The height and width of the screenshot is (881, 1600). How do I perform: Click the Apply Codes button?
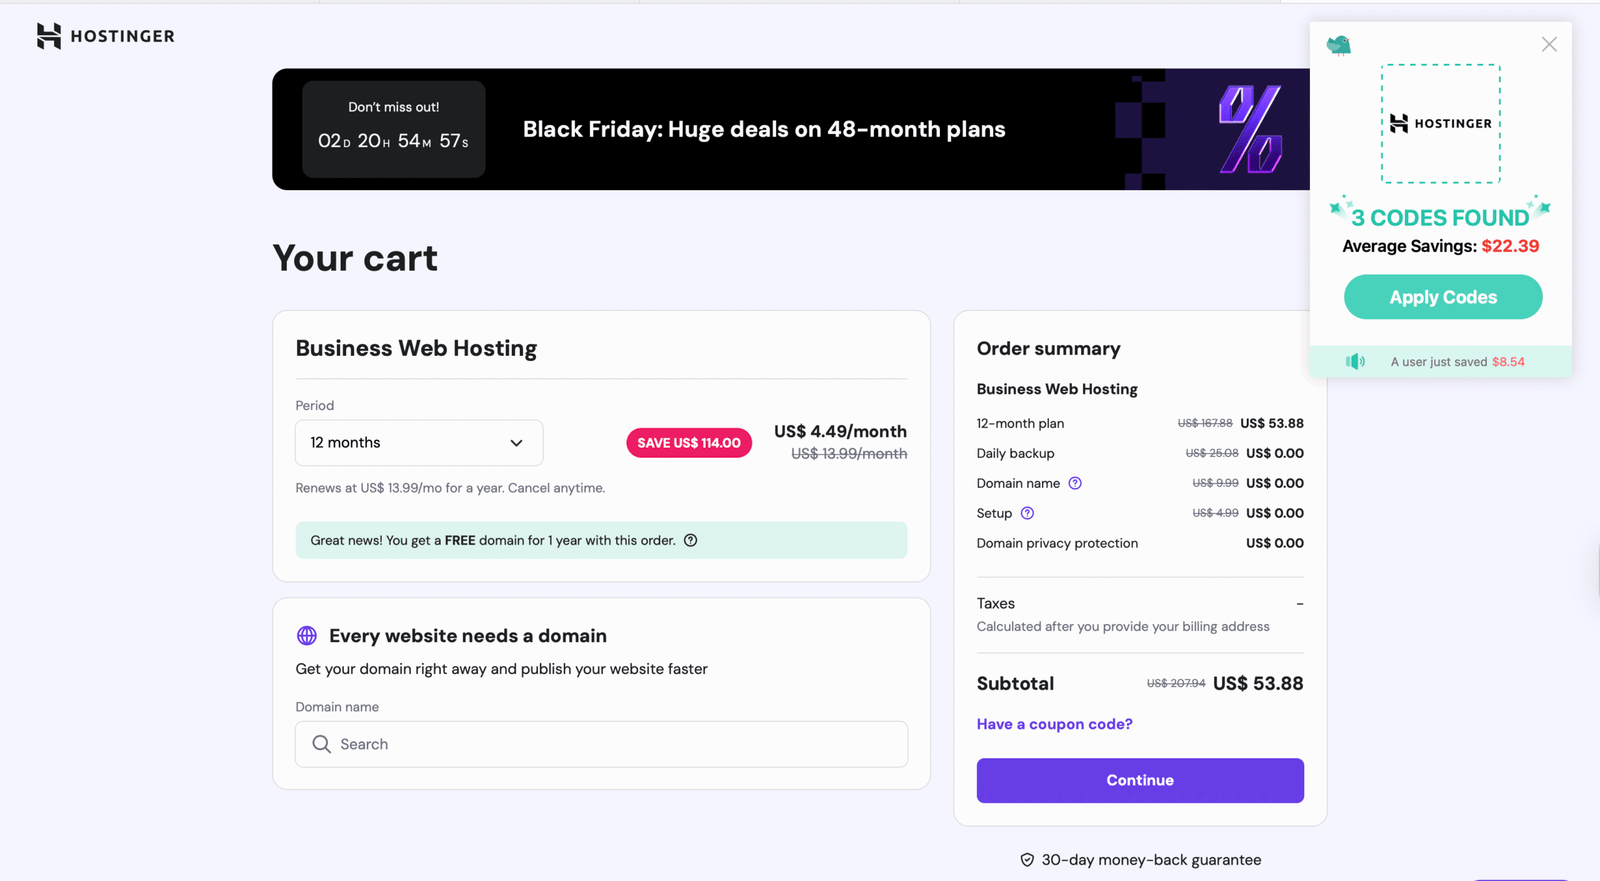point(1442,297)
